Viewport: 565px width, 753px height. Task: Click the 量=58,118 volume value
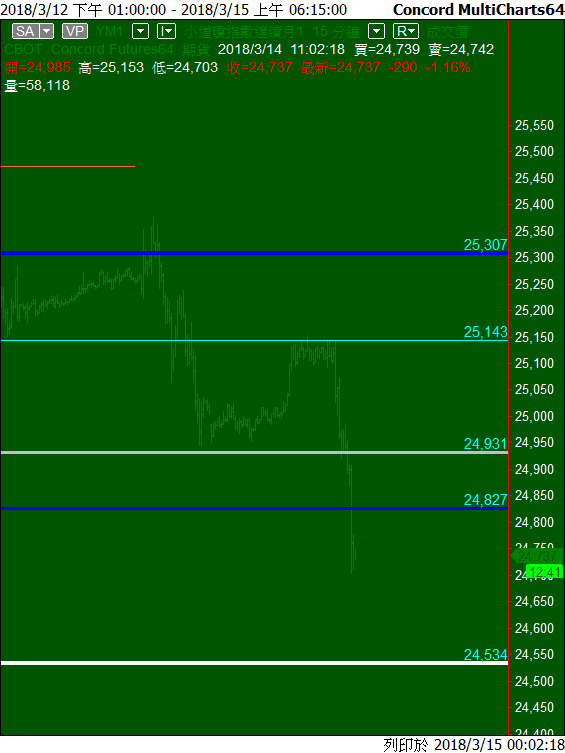pos(37,85)
